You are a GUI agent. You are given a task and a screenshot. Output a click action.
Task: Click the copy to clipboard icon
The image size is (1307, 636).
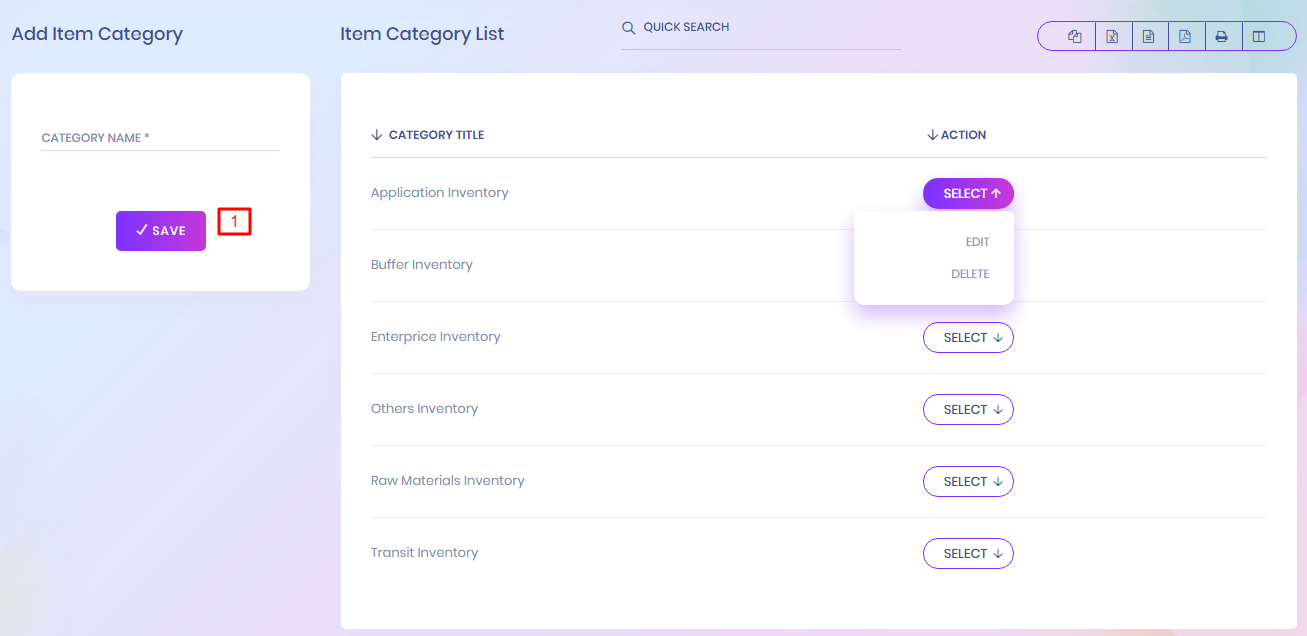pyautogui.click(x=1075, y=37)
